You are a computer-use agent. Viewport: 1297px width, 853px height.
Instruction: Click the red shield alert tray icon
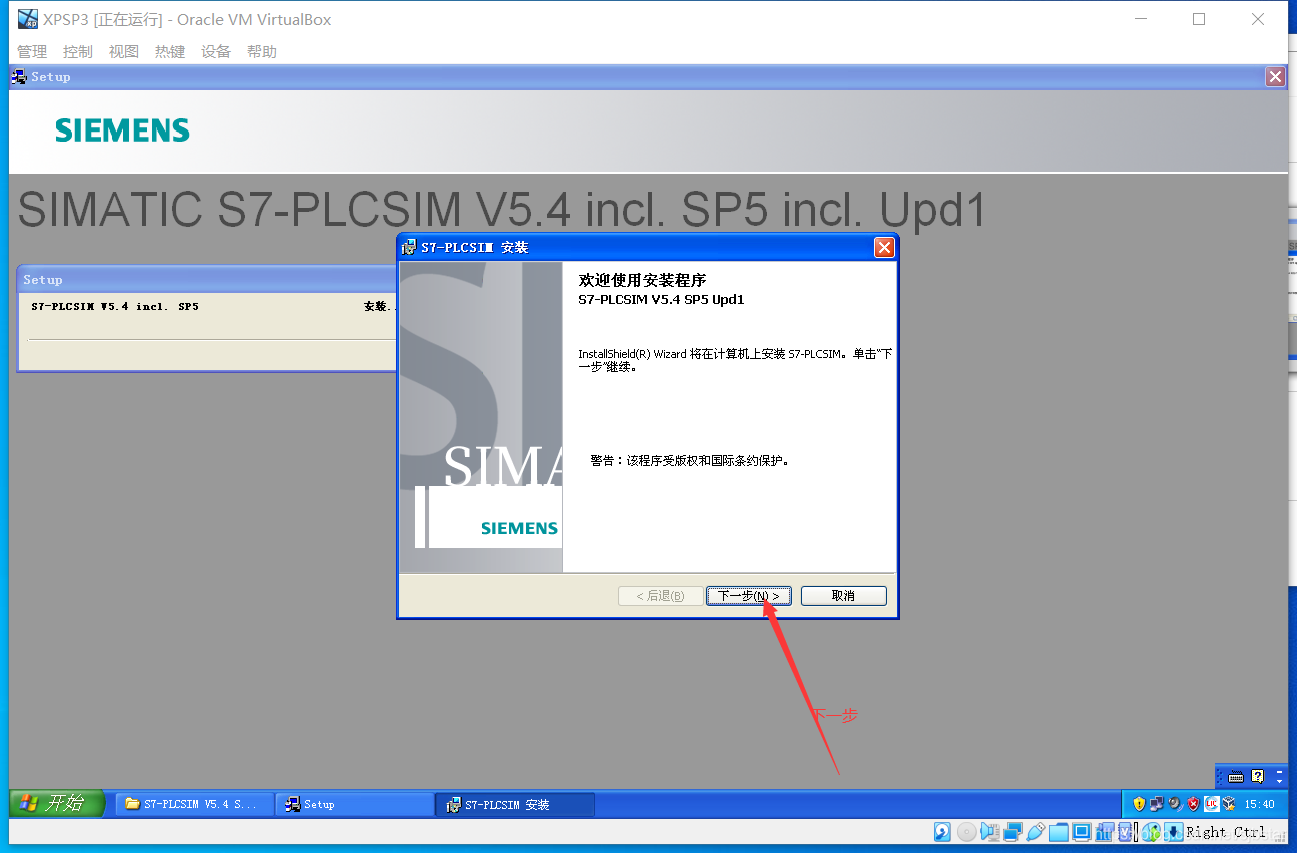[1193, 804]
